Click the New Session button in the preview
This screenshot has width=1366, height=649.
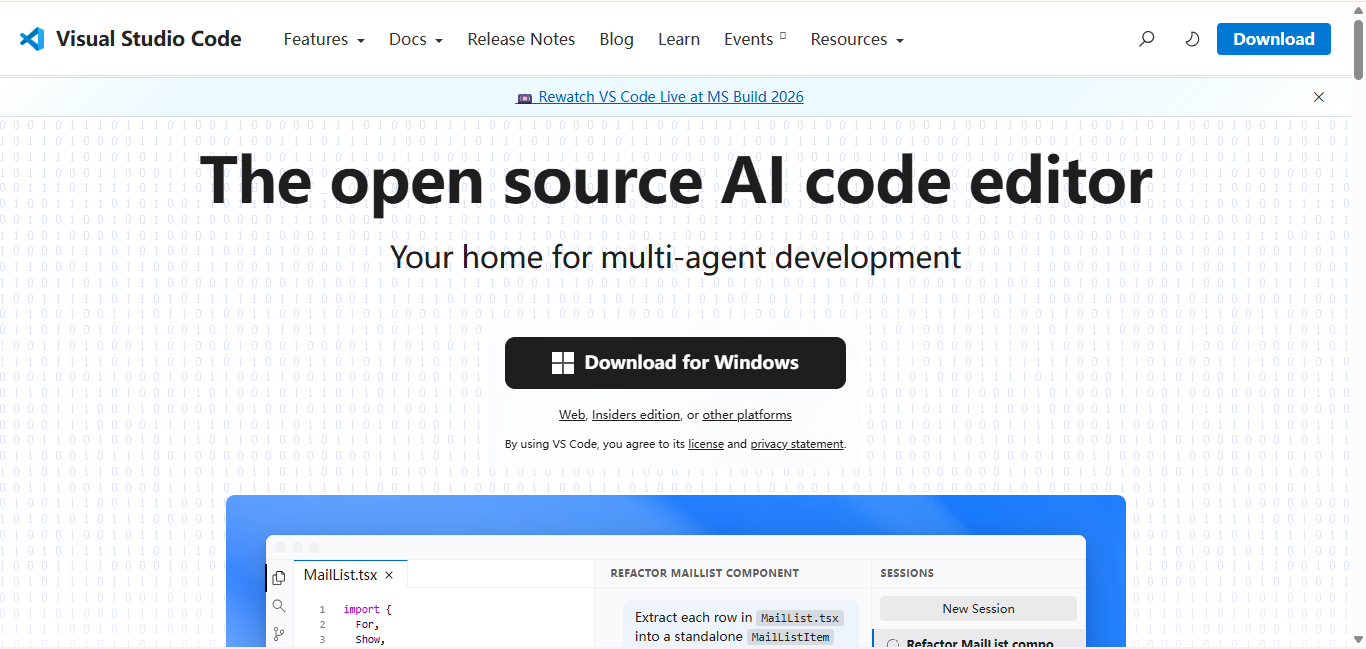pos(978,608)
